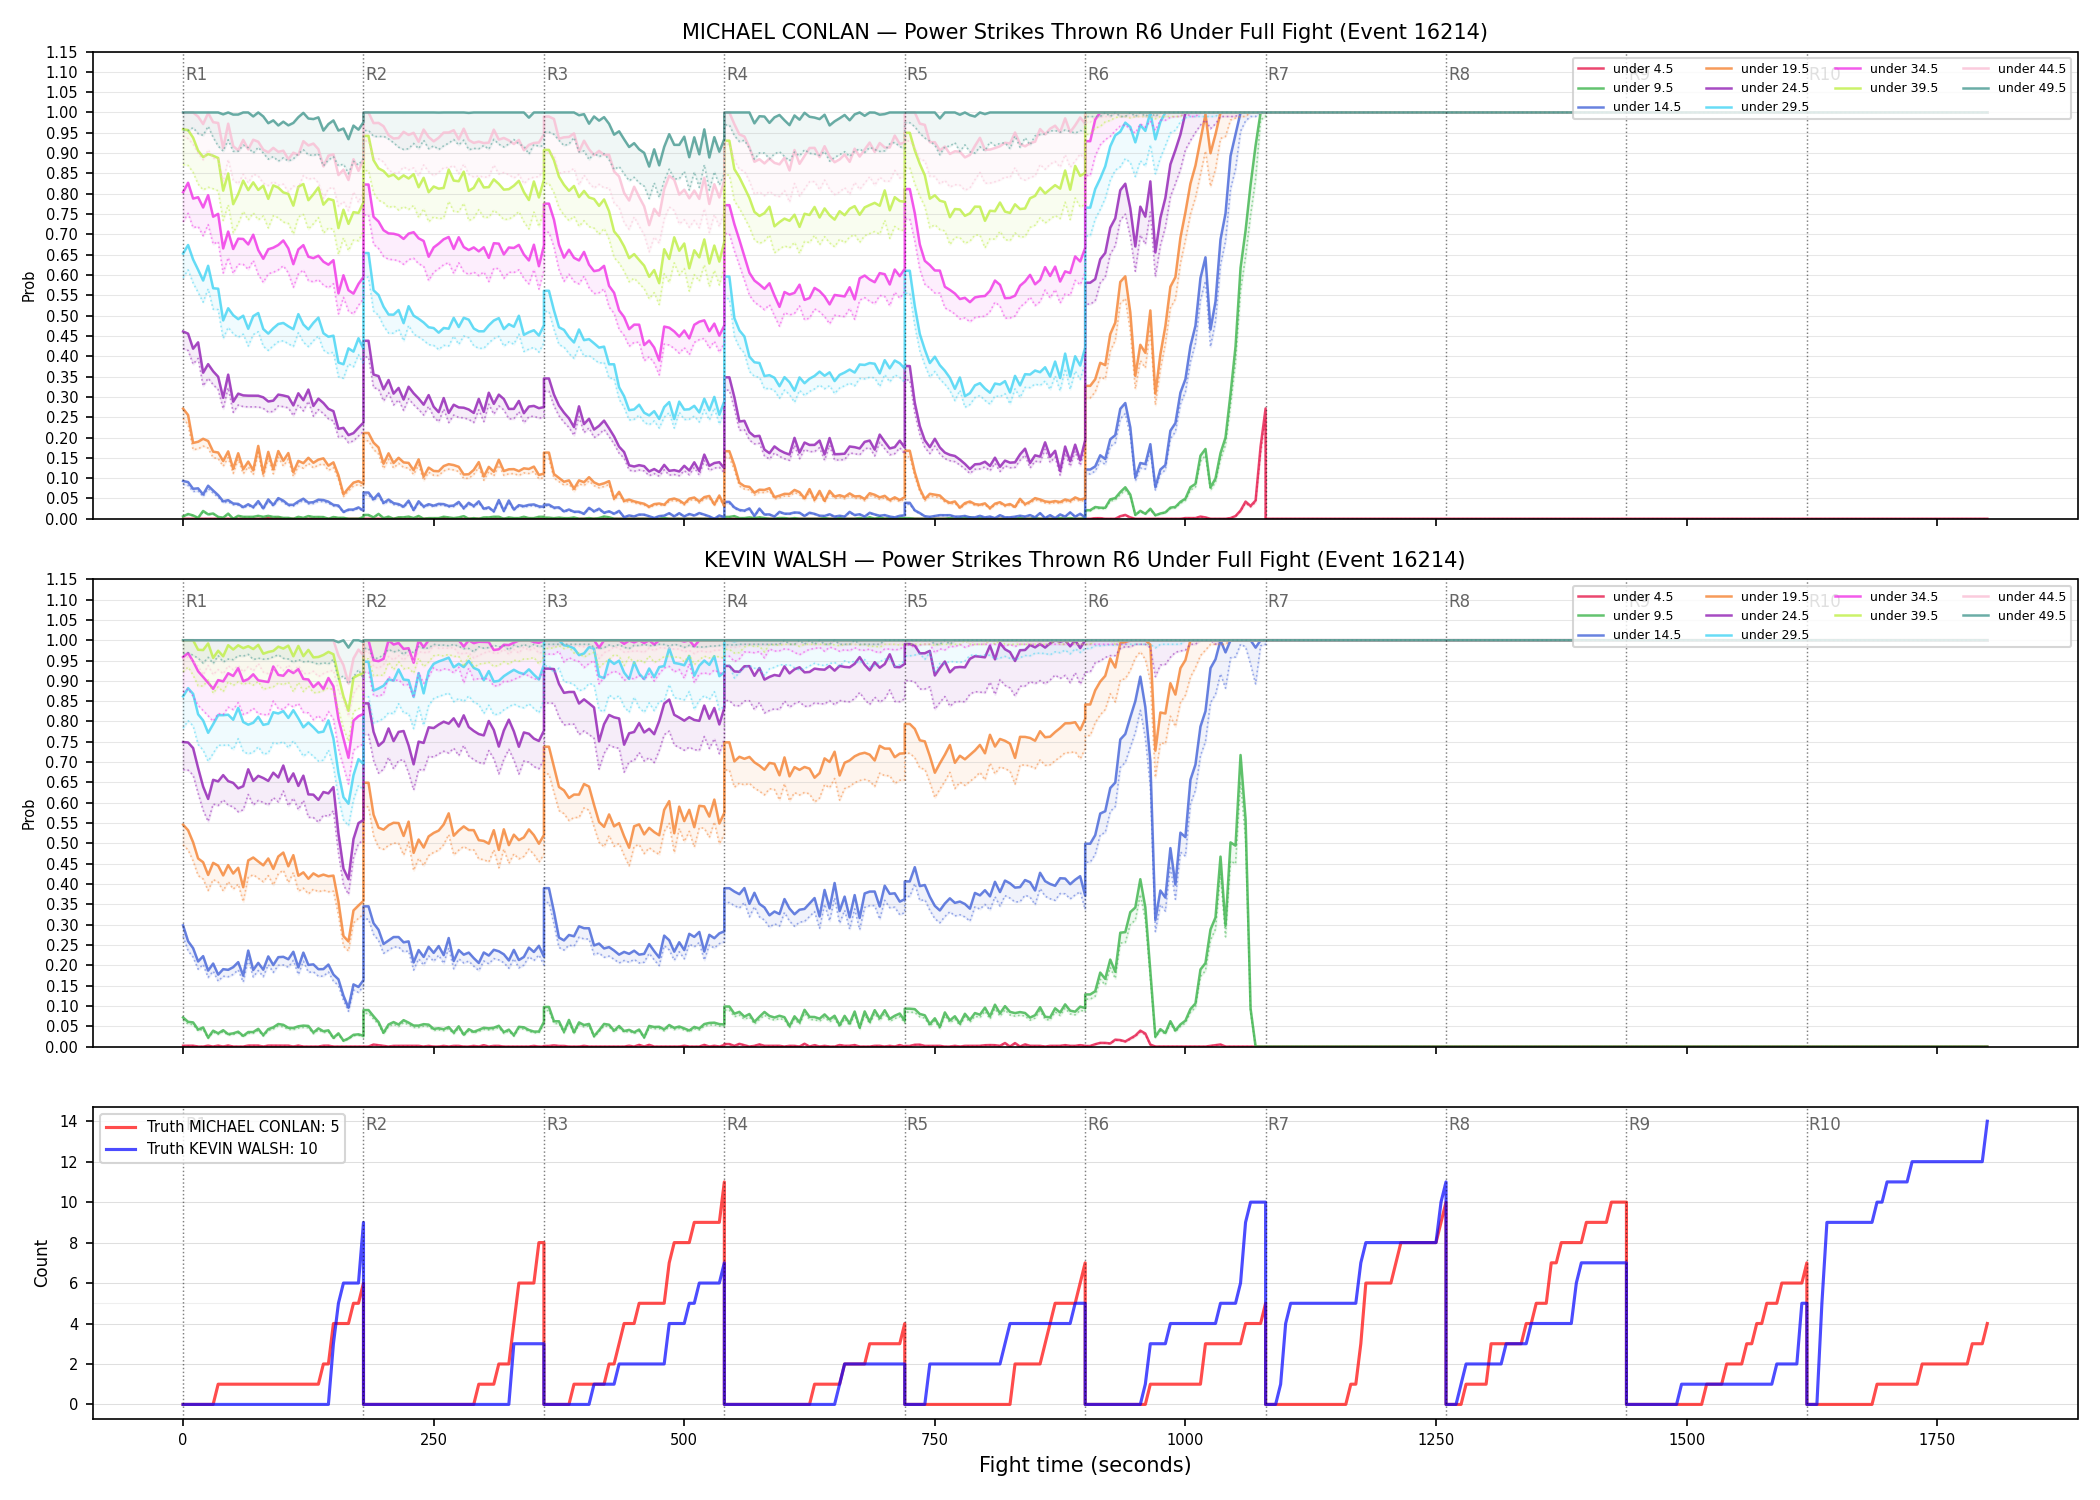Click y-axis tick 0.25 in Walsh chart
Image resolution: width=2100 pixels, height=1500 pixels.
tap(62, 945)
